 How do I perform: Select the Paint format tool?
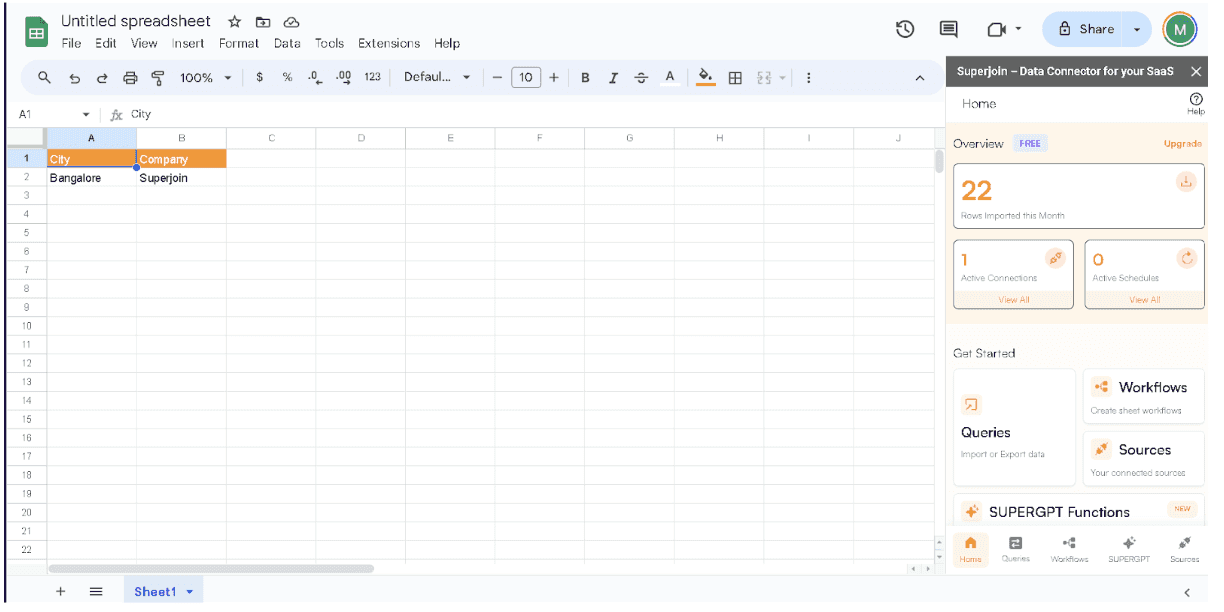click(158, 77)
